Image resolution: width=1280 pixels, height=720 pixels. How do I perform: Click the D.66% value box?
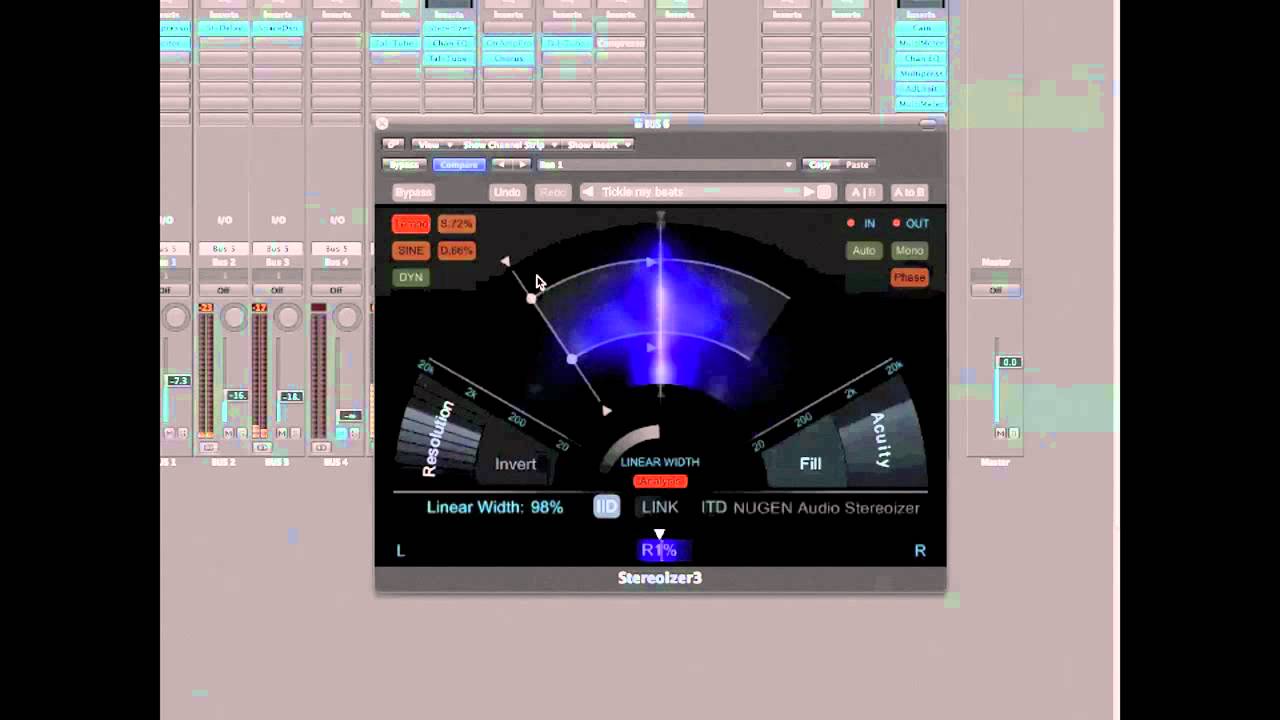[x=456, y=250]
